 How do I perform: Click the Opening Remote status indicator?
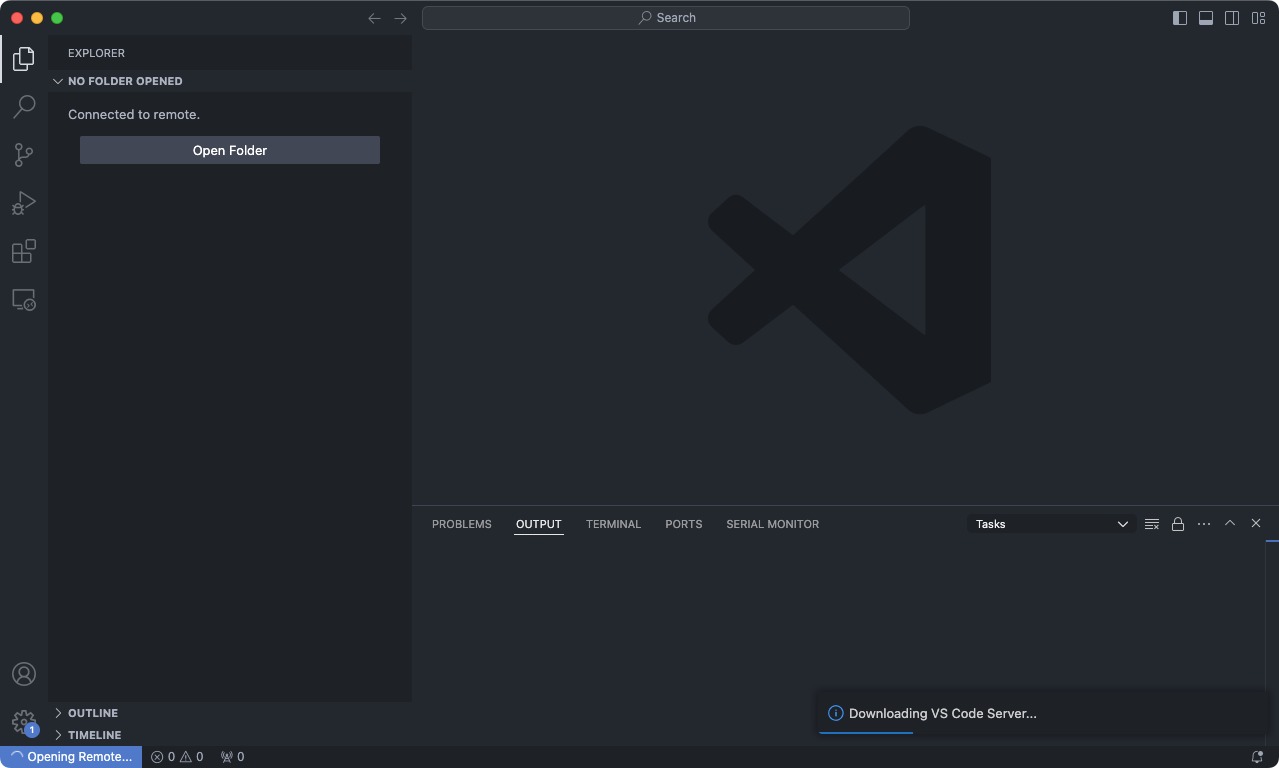tap(71, 757)
